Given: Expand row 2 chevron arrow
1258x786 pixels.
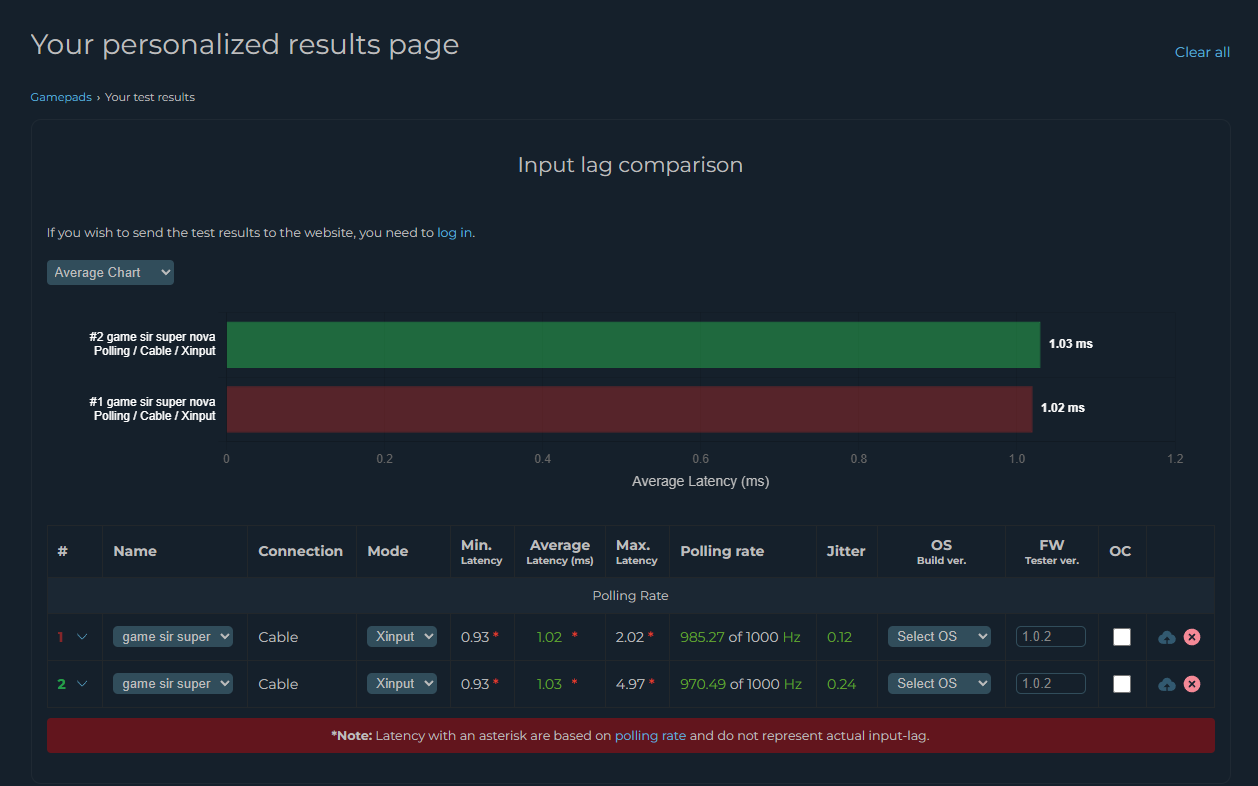Looking at the screenshot, I should pyautogui.click(x=82, y=684).
